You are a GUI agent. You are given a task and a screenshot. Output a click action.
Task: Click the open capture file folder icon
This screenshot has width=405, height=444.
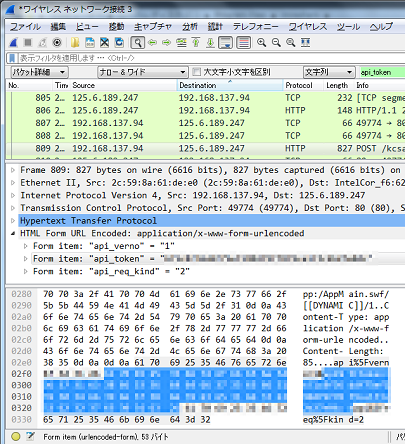75,42
